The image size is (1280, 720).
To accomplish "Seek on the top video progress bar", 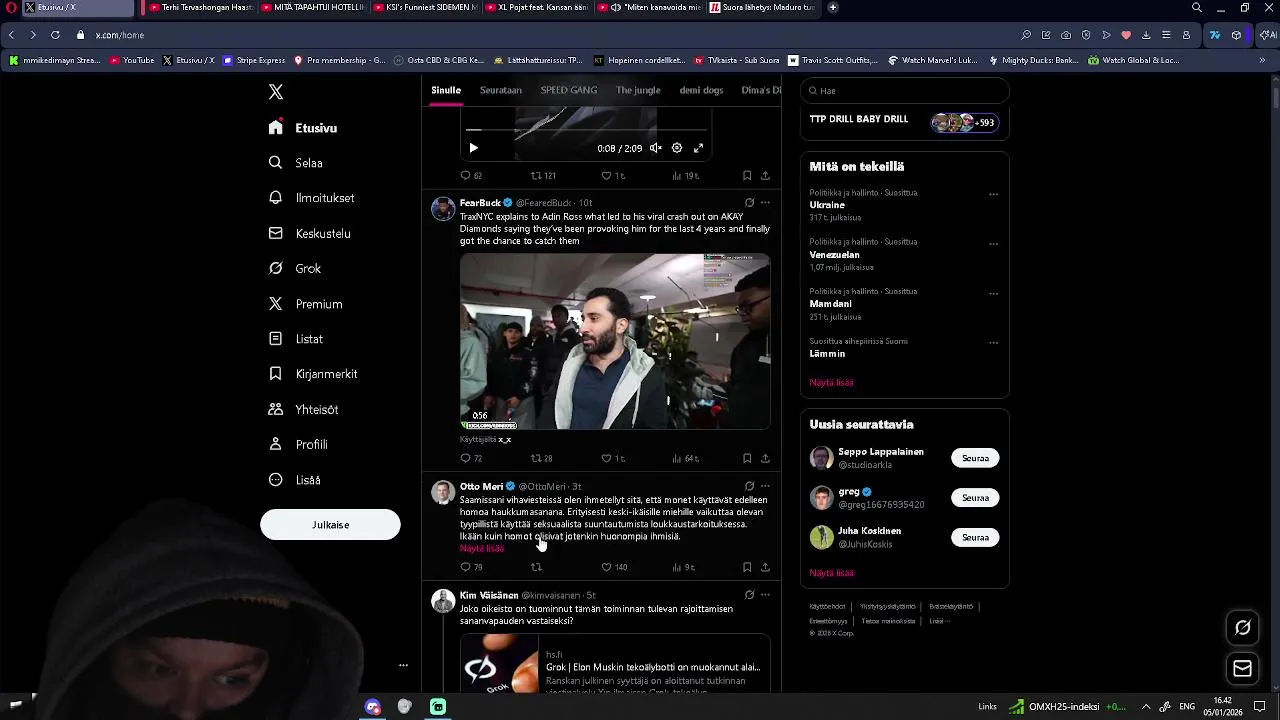I will 585,130.
